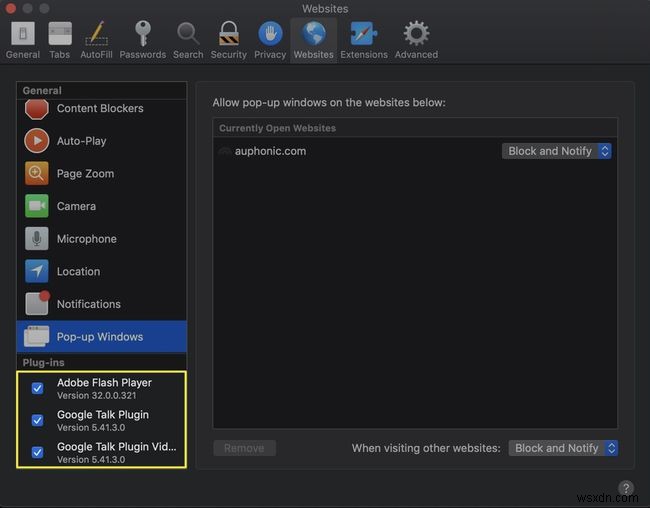The height and width of the screenshot is (508, 650).
Task: Select Location label in sidebar list
Action: point(78,272)
